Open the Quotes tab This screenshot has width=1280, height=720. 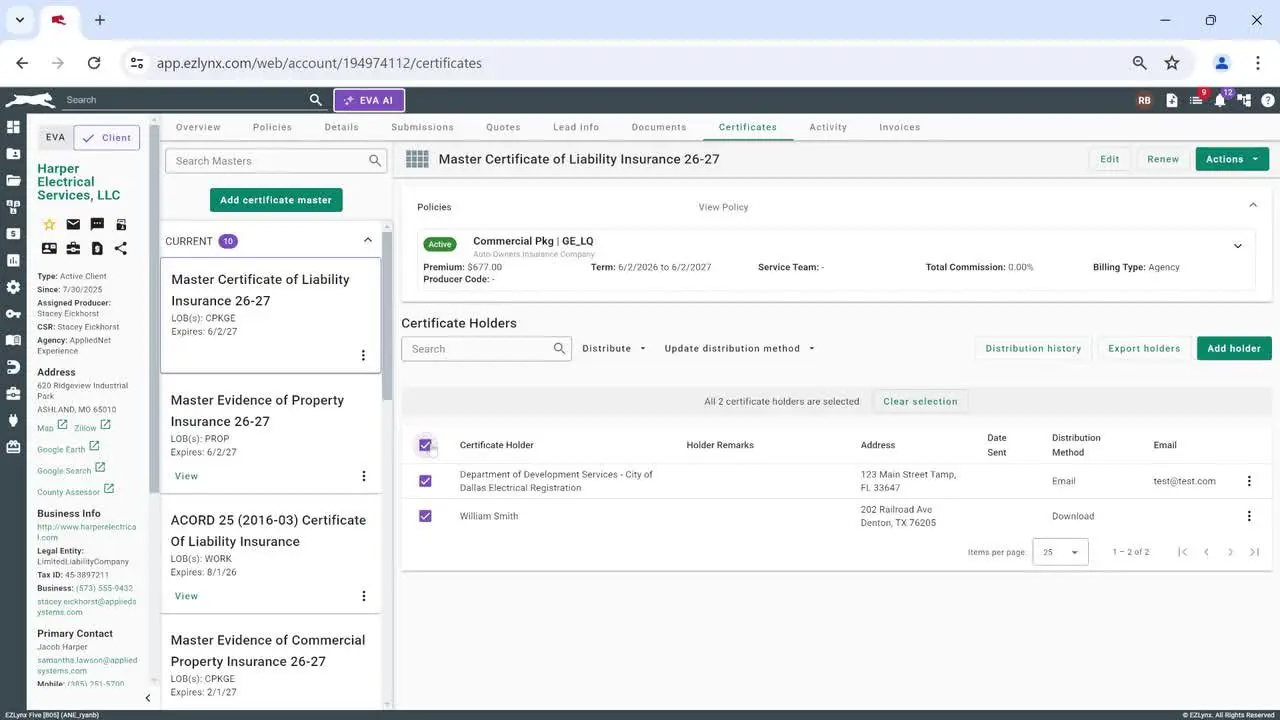[x=503, y=127]
